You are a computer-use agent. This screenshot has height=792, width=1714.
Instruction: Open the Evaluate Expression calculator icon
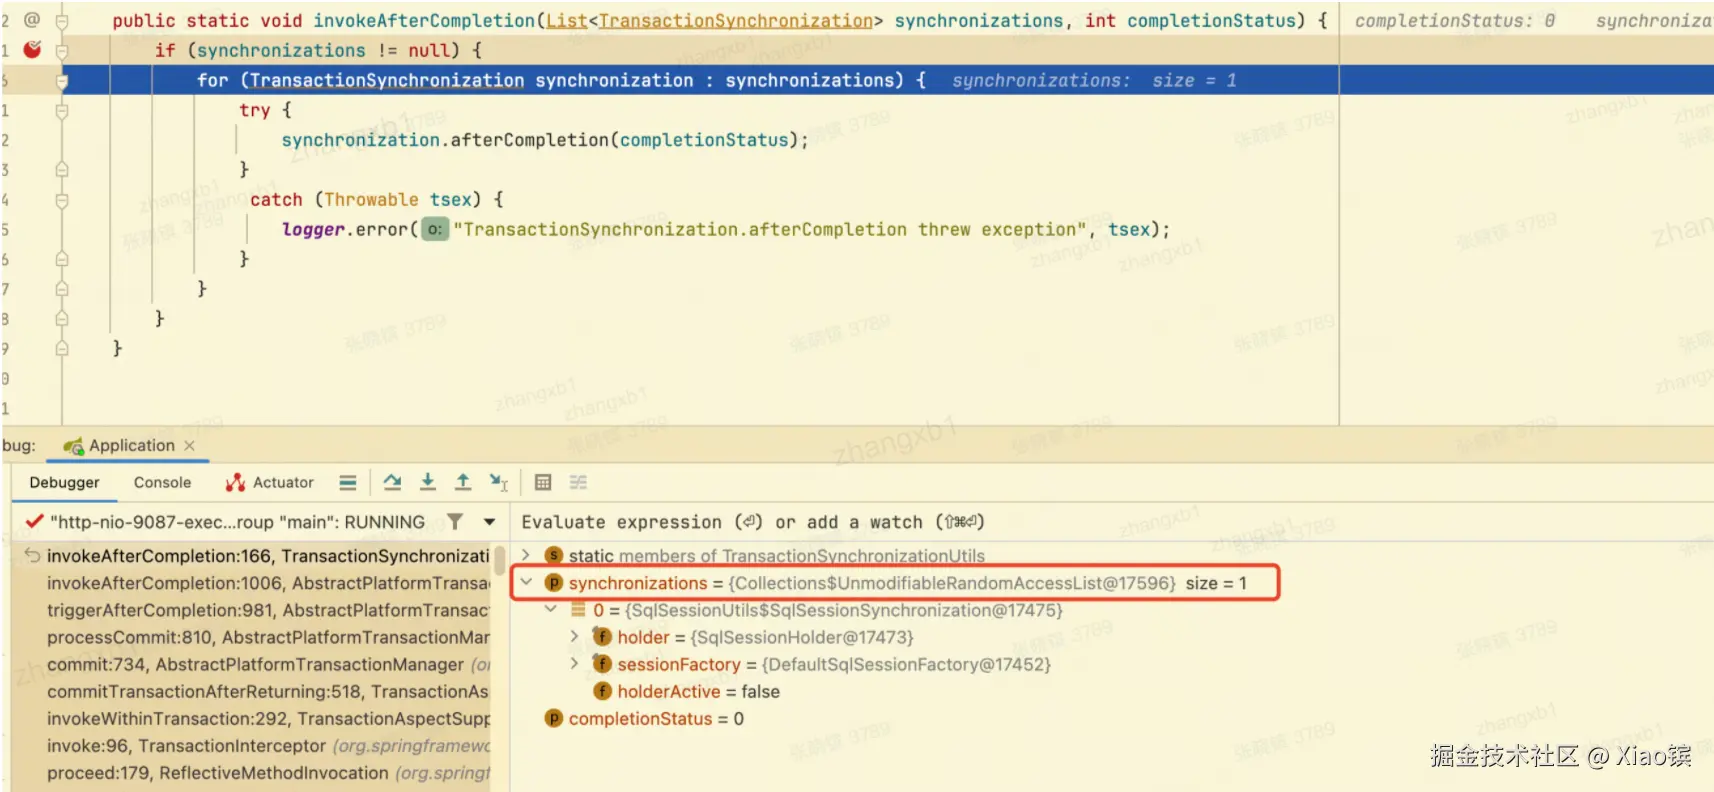pyautogui.click(x=543, y=483)
